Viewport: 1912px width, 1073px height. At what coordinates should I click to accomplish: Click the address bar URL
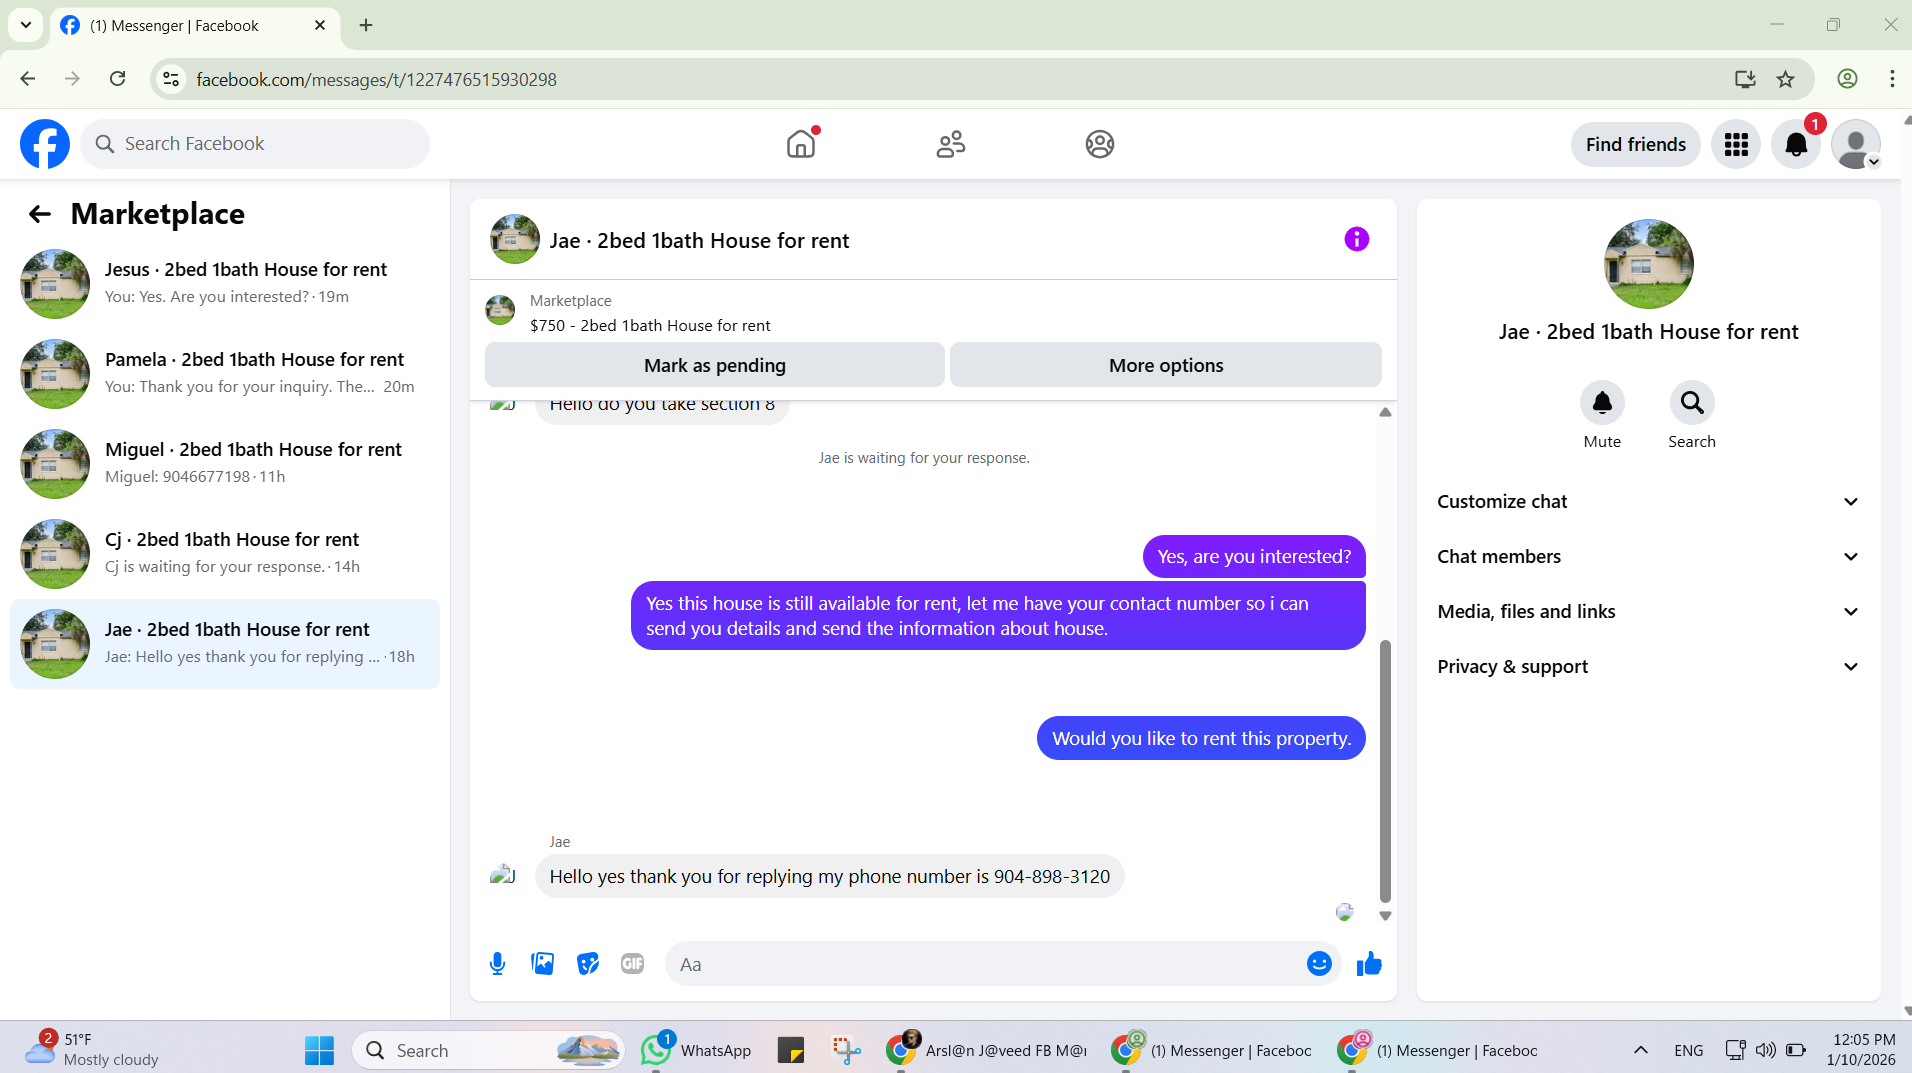coord(376,79)
